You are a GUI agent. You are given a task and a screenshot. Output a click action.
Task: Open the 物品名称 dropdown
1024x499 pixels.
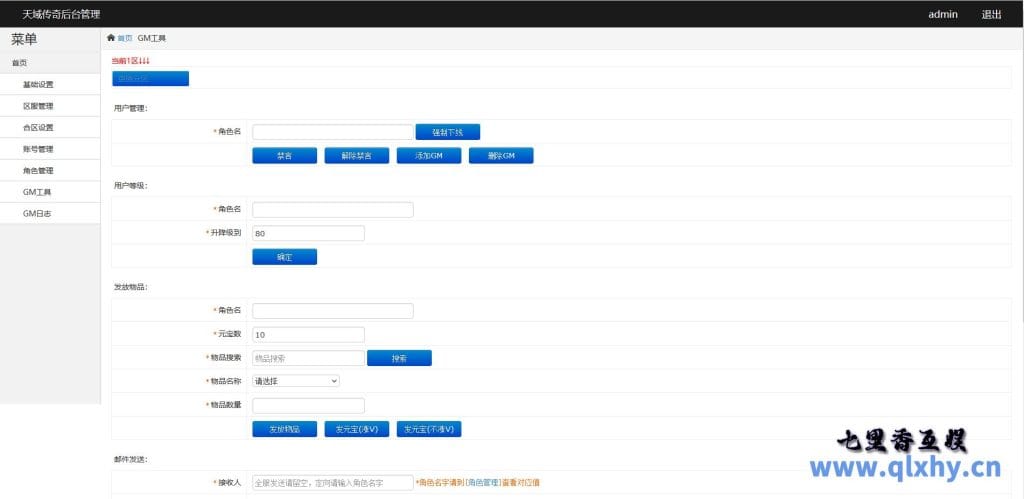[x=296, y=381]
